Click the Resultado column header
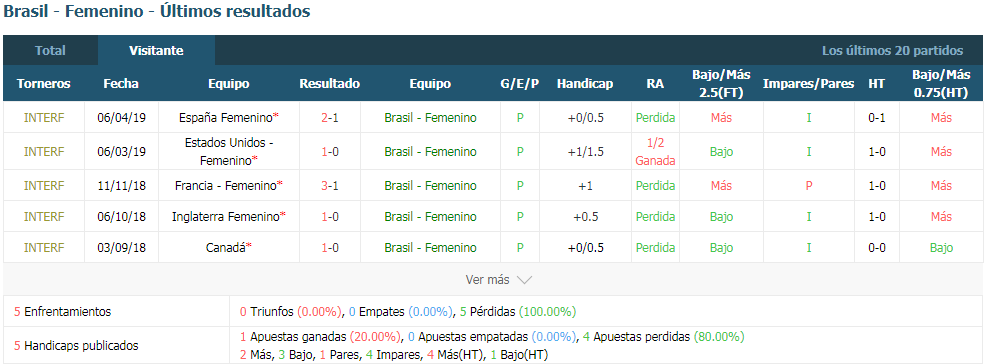Image resolution: width=984 pixels, height=364 pixels. pyautogui.click(x=329, y=83)
